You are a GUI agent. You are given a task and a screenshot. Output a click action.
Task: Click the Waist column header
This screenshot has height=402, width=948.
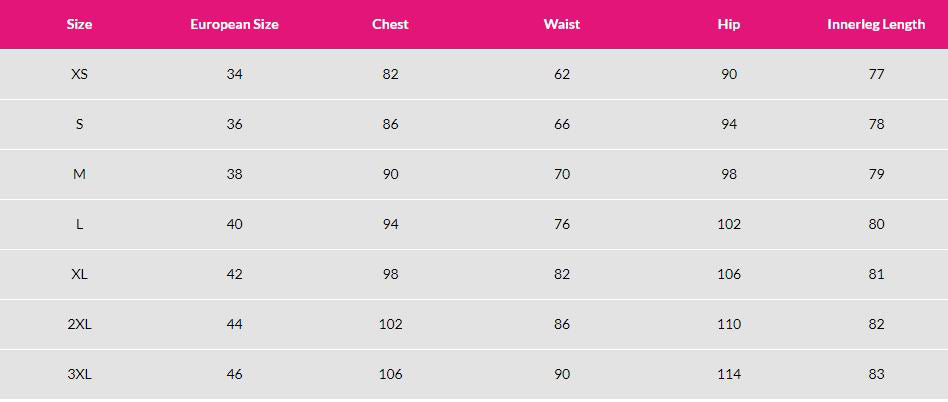(561, 24)
